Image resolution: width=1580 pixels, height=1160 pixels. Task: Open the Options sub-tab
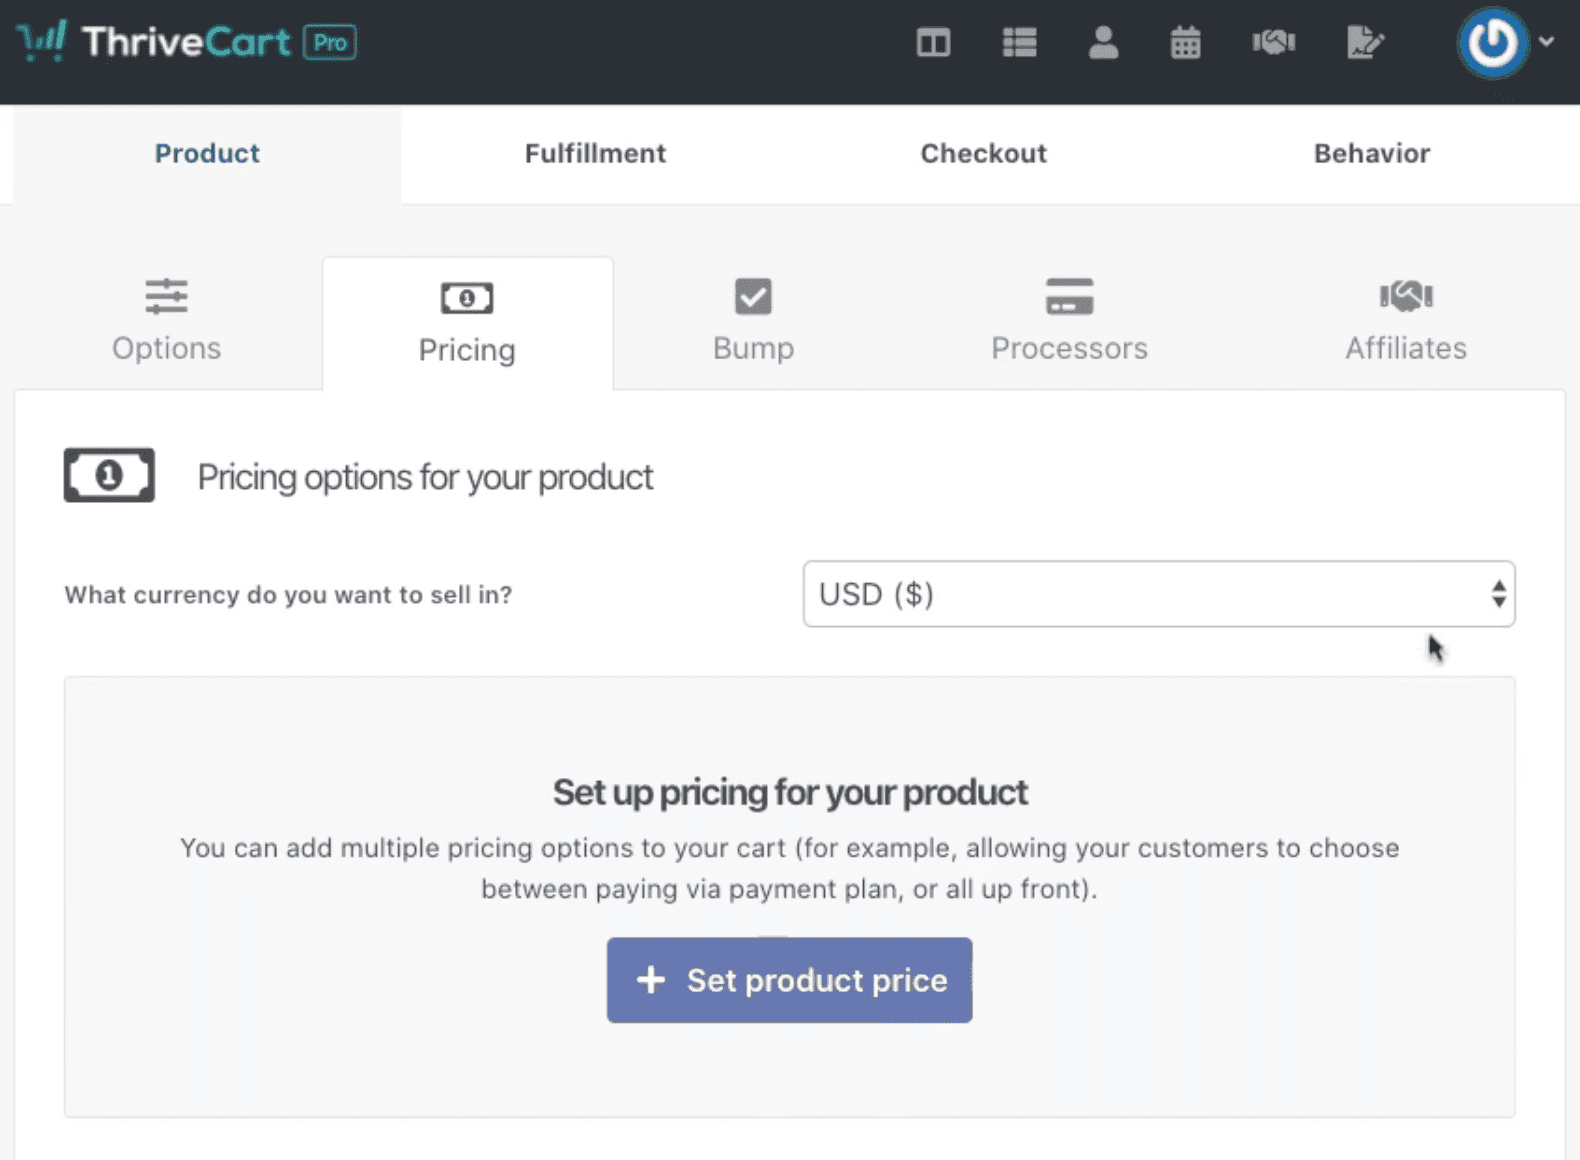166,322
